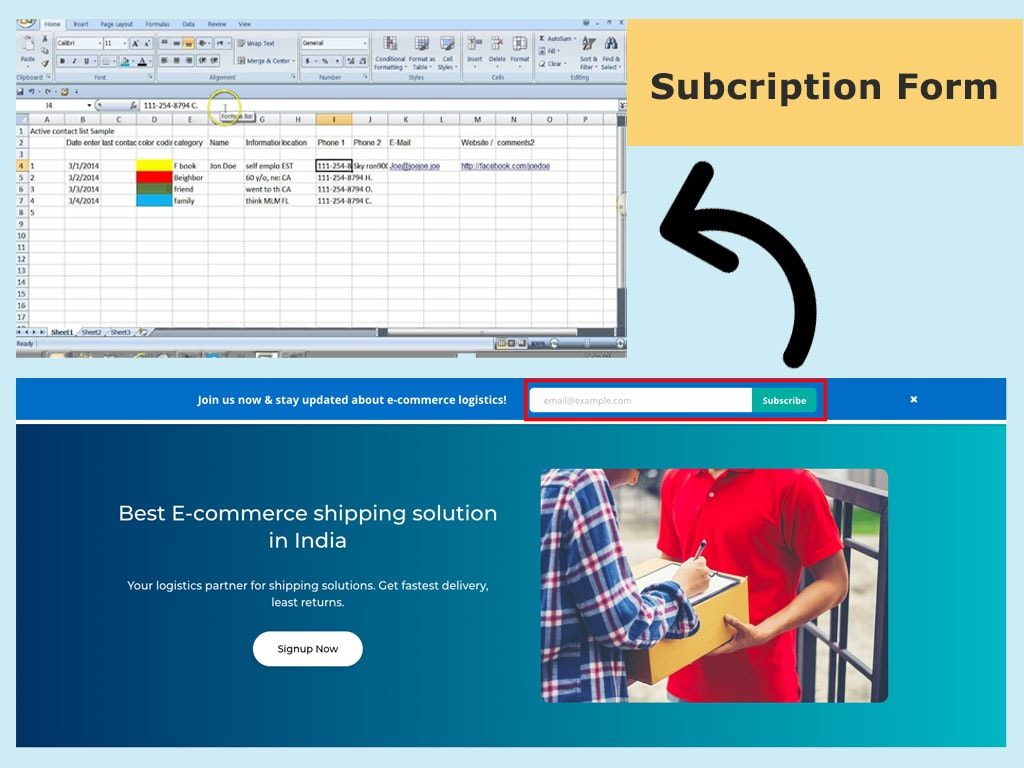Click the Increase Font Size icon
Screen dimensions: 1024x768
coord(135,43)
